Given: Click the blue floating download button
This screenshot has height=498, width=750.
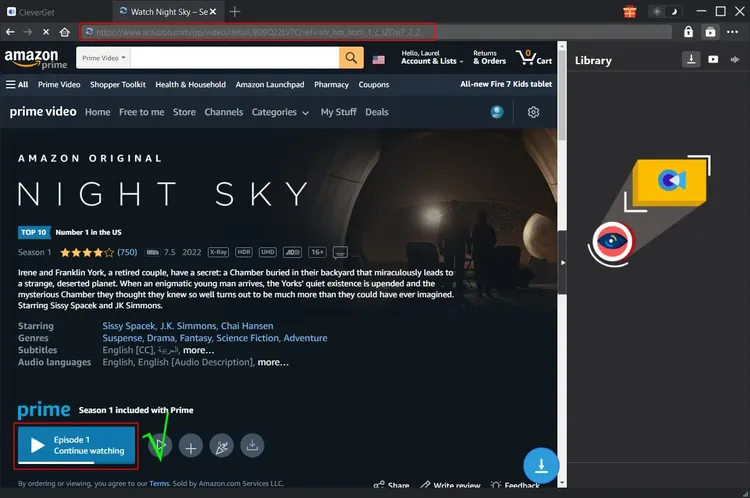Looking at the screenshot, I should pyautogui.click(x=541, y=465).
